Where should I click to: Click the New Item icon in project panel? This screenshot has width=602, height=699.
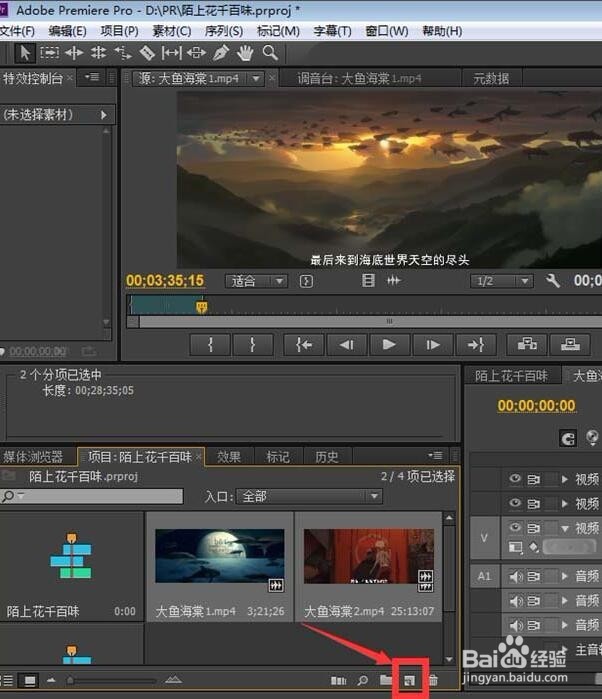[x=409, y=680]
